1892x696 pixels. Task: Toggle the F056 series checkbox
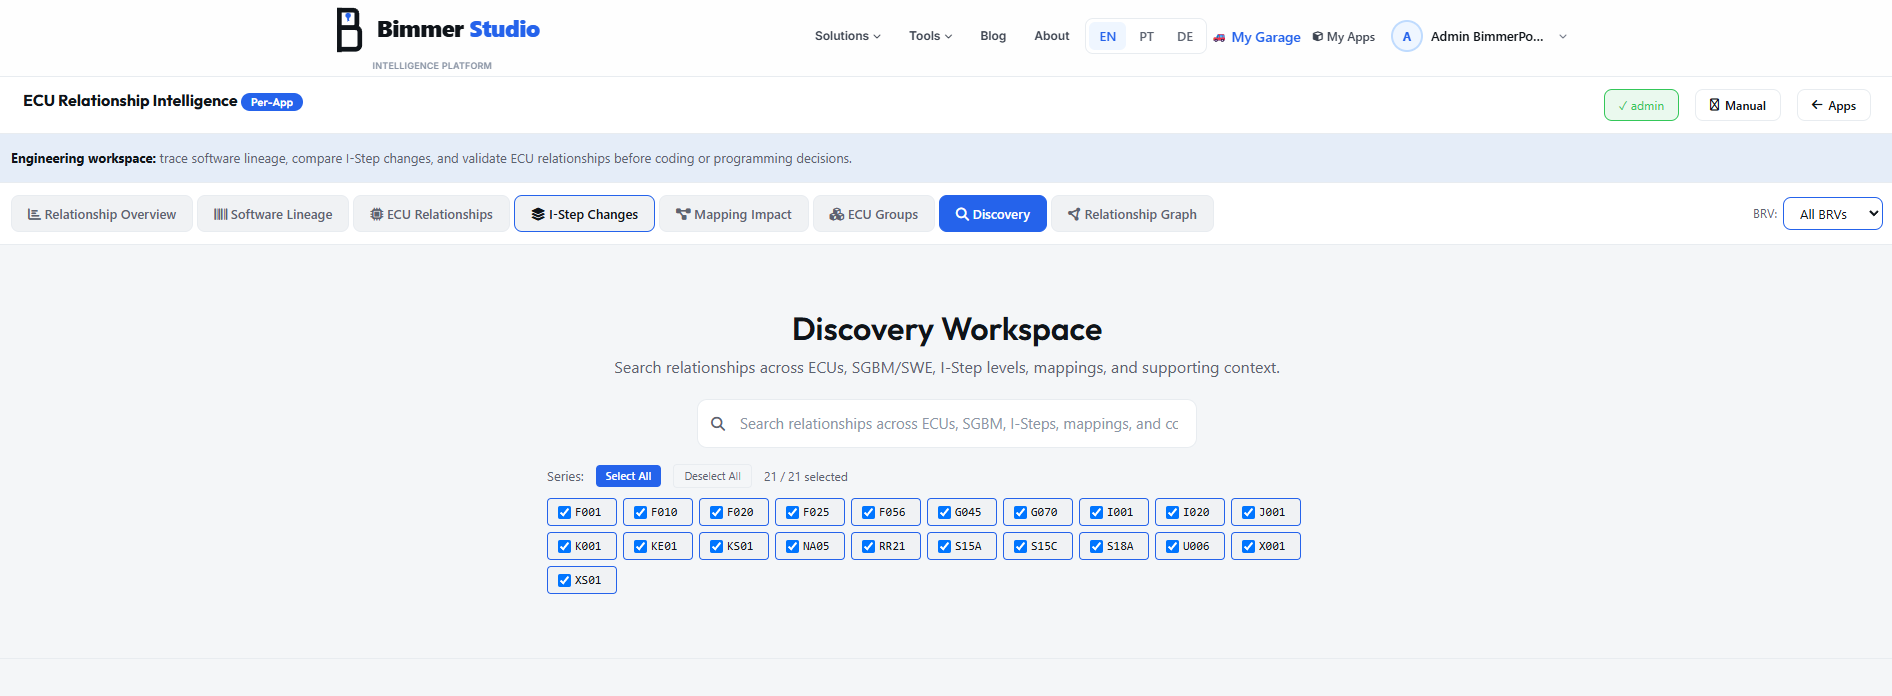click(868, 512)
